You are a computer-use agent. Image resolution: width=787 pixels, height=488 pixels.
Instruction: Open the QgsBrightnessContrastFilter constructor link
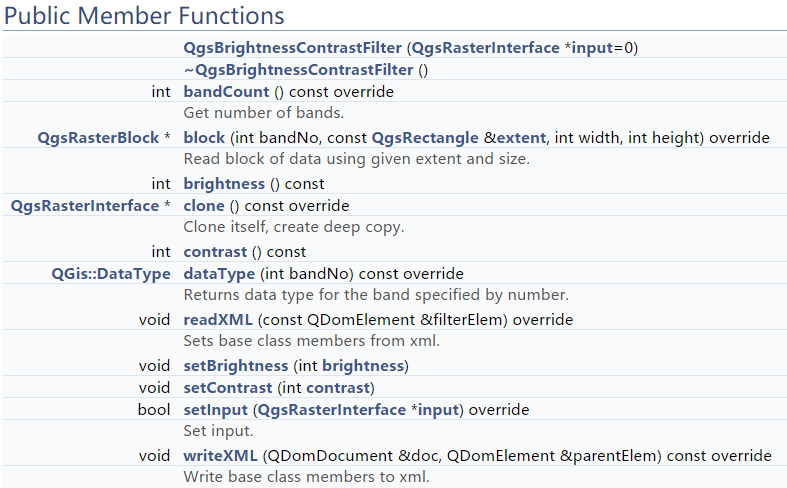pyautogui.click(x=294, y=47)
